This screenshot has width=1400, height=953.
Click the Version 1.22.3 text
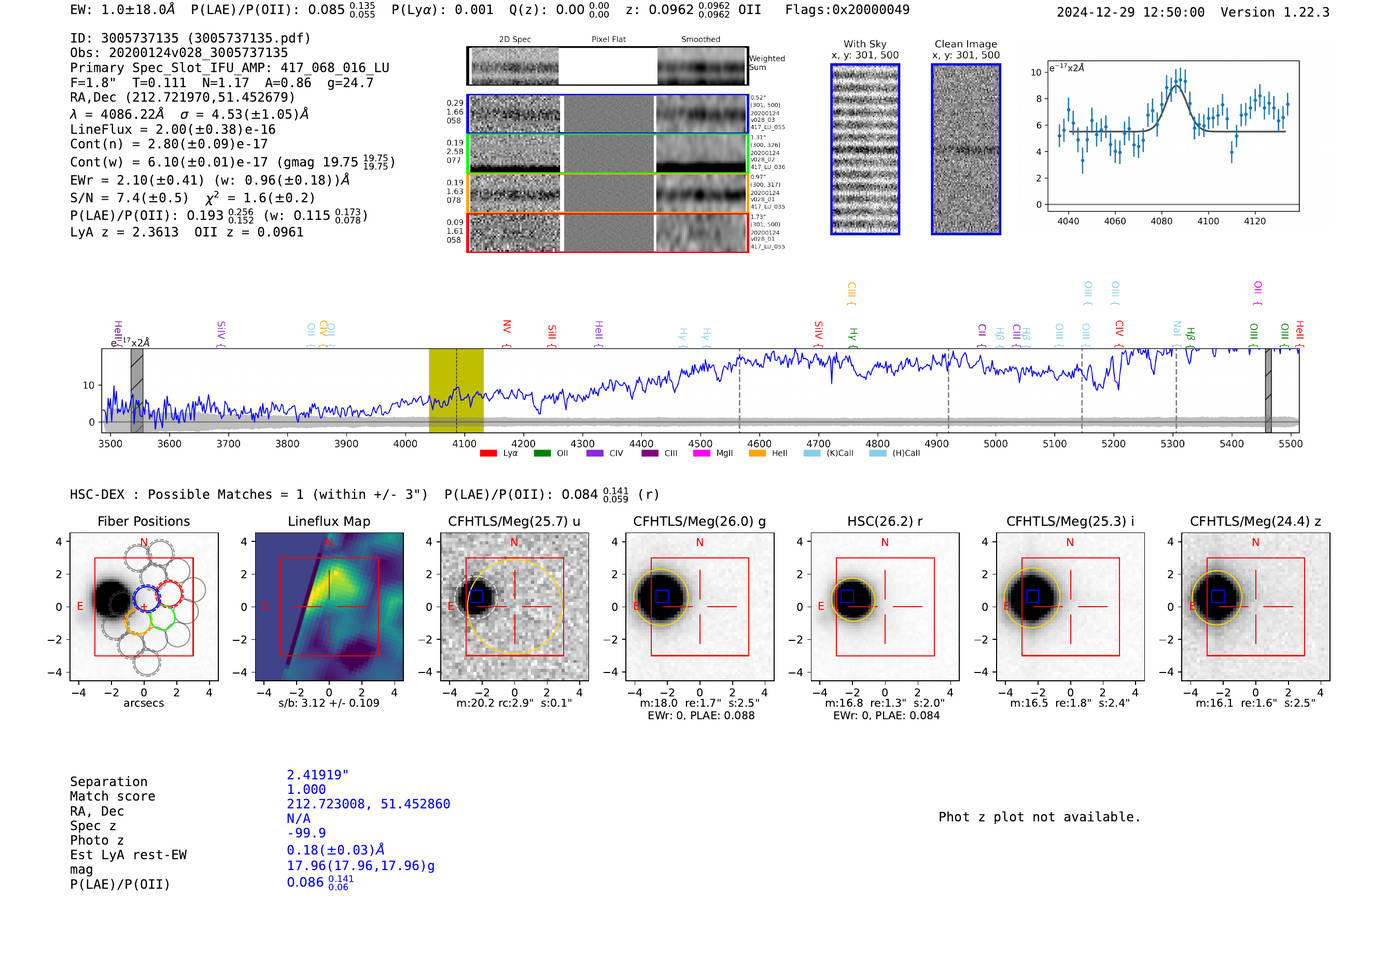1275,12
